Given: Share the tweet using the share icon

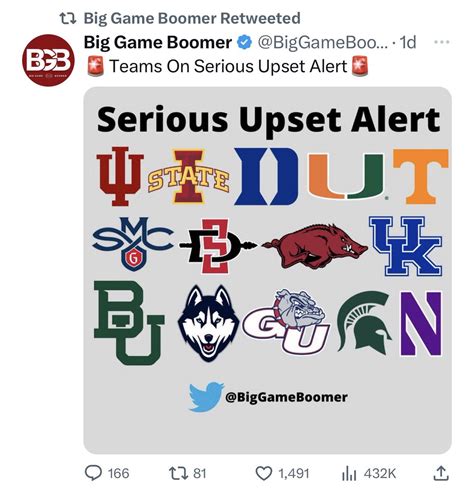Looking at the screenshot, I should (441, 473).
